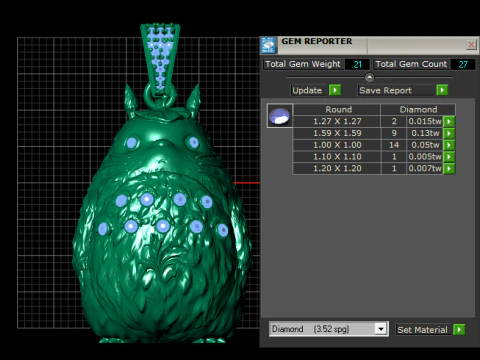The image size is (480, 360).
Task: Close the Gem Reporter panel
Action: point(471,45)
